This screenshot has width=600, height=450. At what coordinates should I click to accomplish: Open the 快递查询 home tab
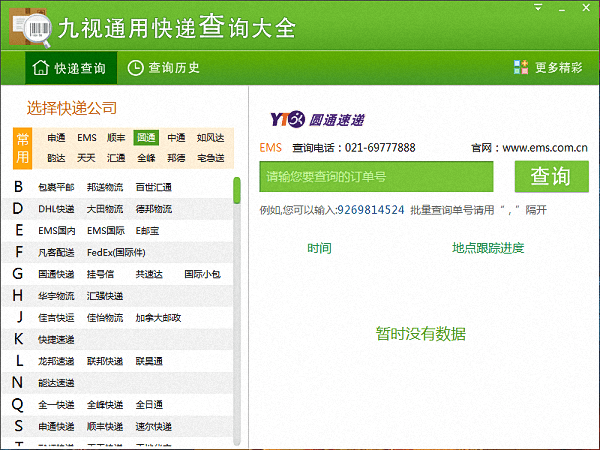click(x=69, y=68)
